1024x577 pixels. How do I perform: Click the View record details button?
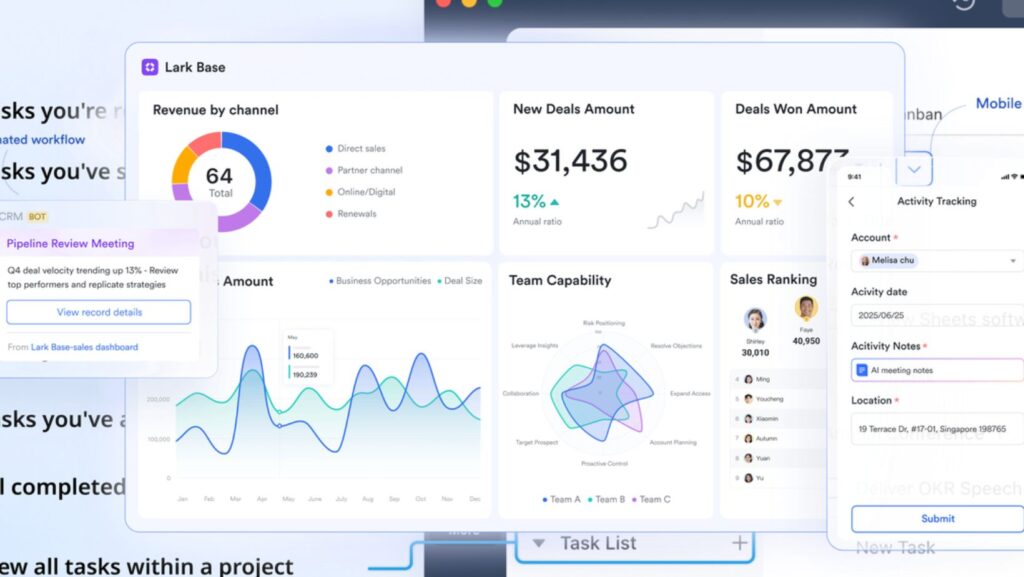[x=99, y=312]
